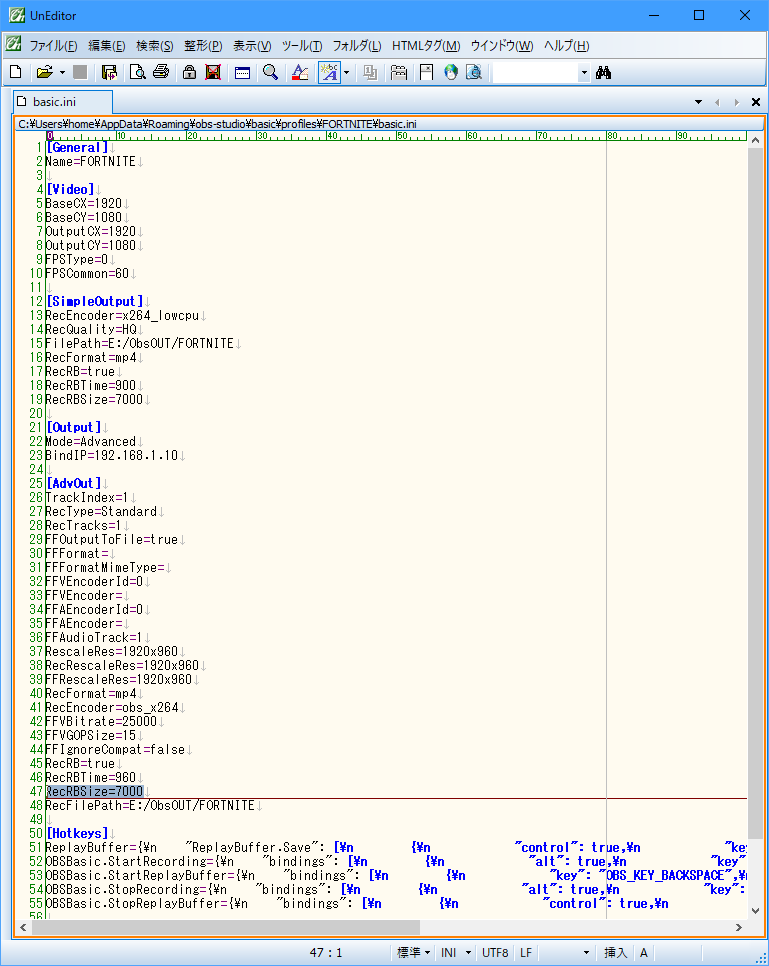769x966 pixels.
Task: Click the horizontal scrollbar thumb
Action: (226, 927)
